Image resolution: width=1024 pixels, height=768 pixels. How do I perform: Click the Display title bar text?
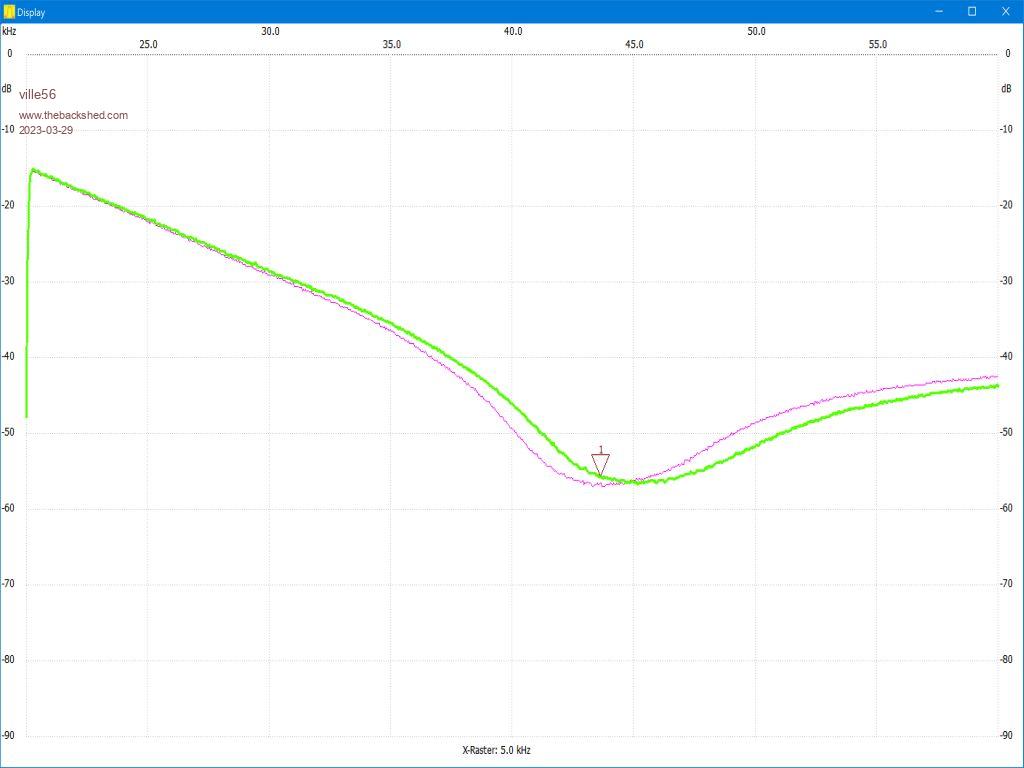tap(31, 12)
